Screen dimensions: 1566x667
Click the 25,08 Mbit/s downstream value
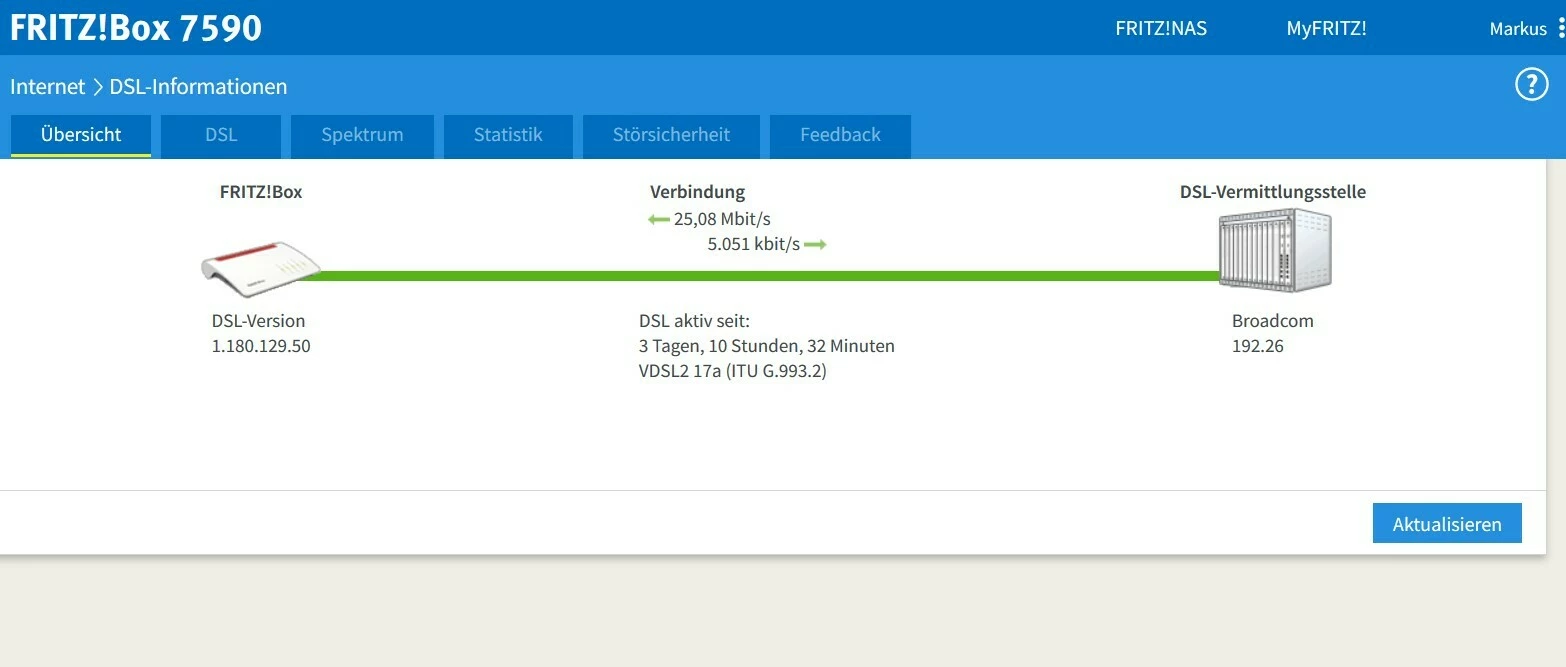point(722,219)
